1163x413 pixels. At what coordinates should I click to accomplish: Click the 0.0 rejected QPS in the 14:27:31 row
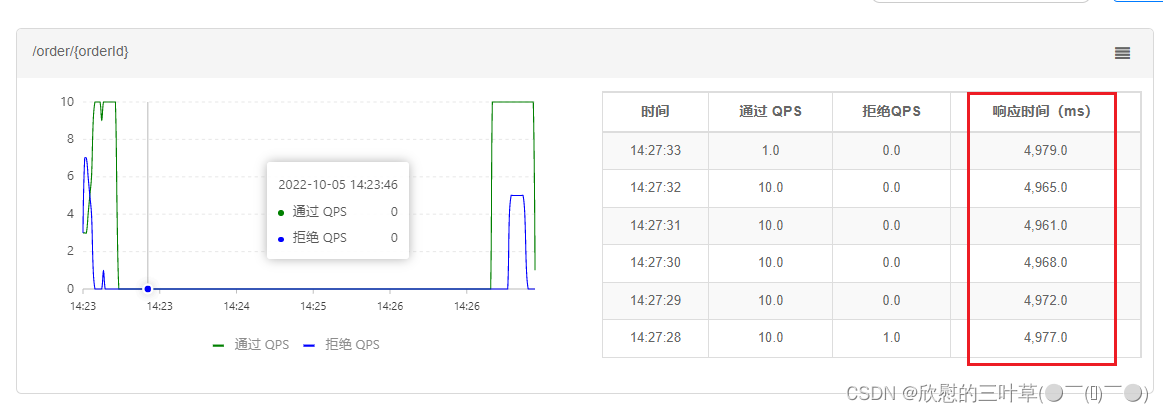click(x=891, y=225)
